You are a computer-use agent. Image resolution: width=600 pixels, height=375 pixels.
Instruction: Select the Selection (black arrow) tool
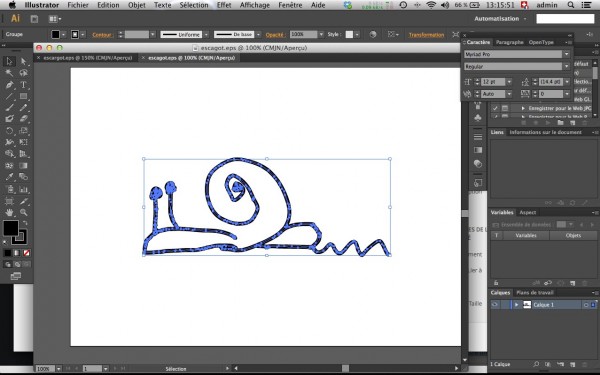click(x=9, y=61)
